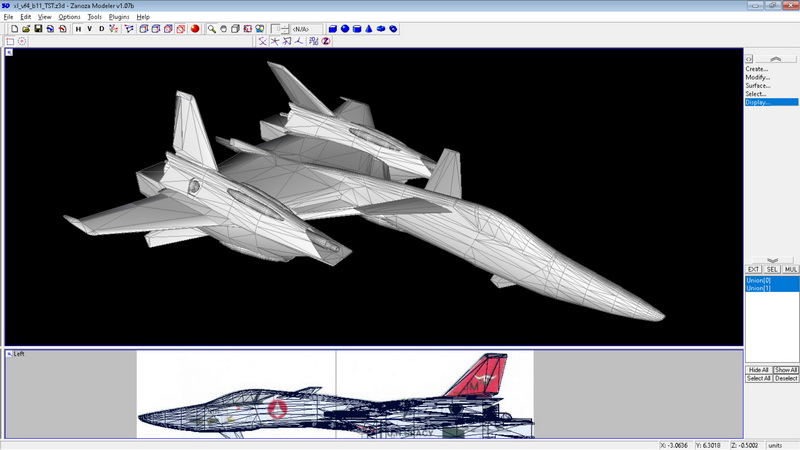The image size is (800, 450).
Task: Create a blue sphere primitive
Action: click(x=345, y=29)
